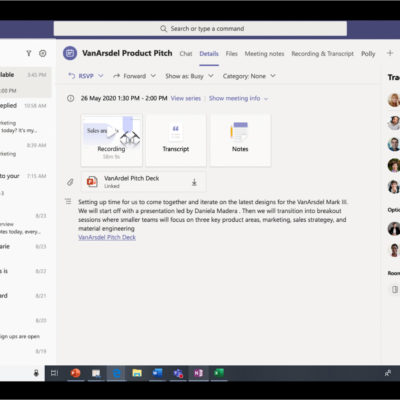This screenshot has height=400, width=400.
Task: Click the chat list settings icon beside filter
Action: coord(43,53)
